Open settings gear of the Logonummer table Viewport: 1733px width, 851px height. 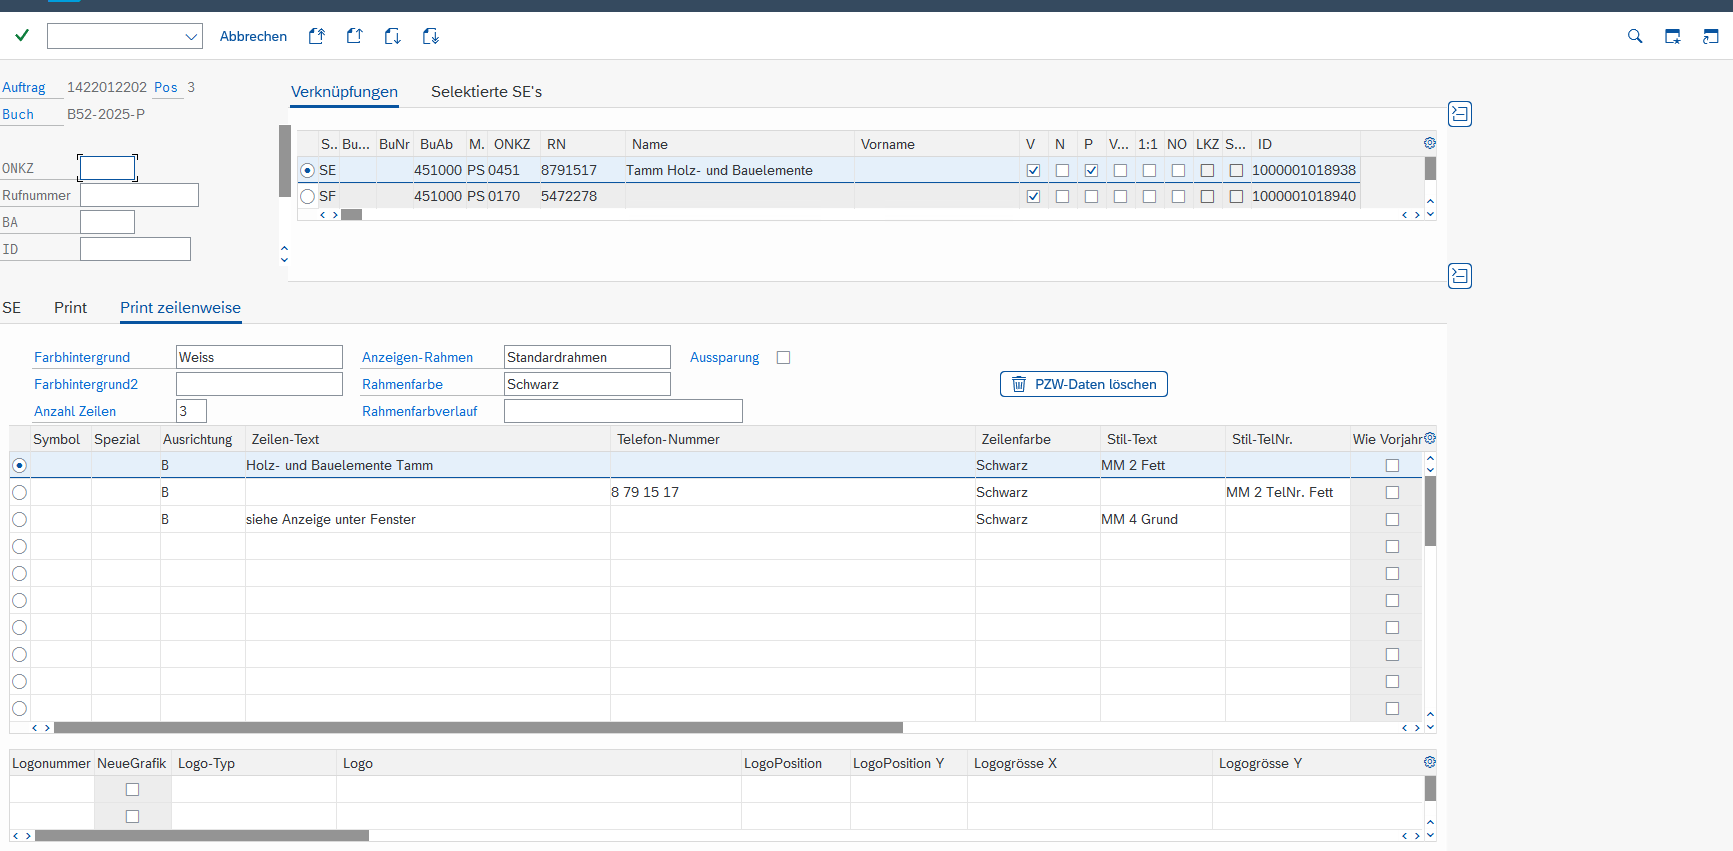point(1430,762)
